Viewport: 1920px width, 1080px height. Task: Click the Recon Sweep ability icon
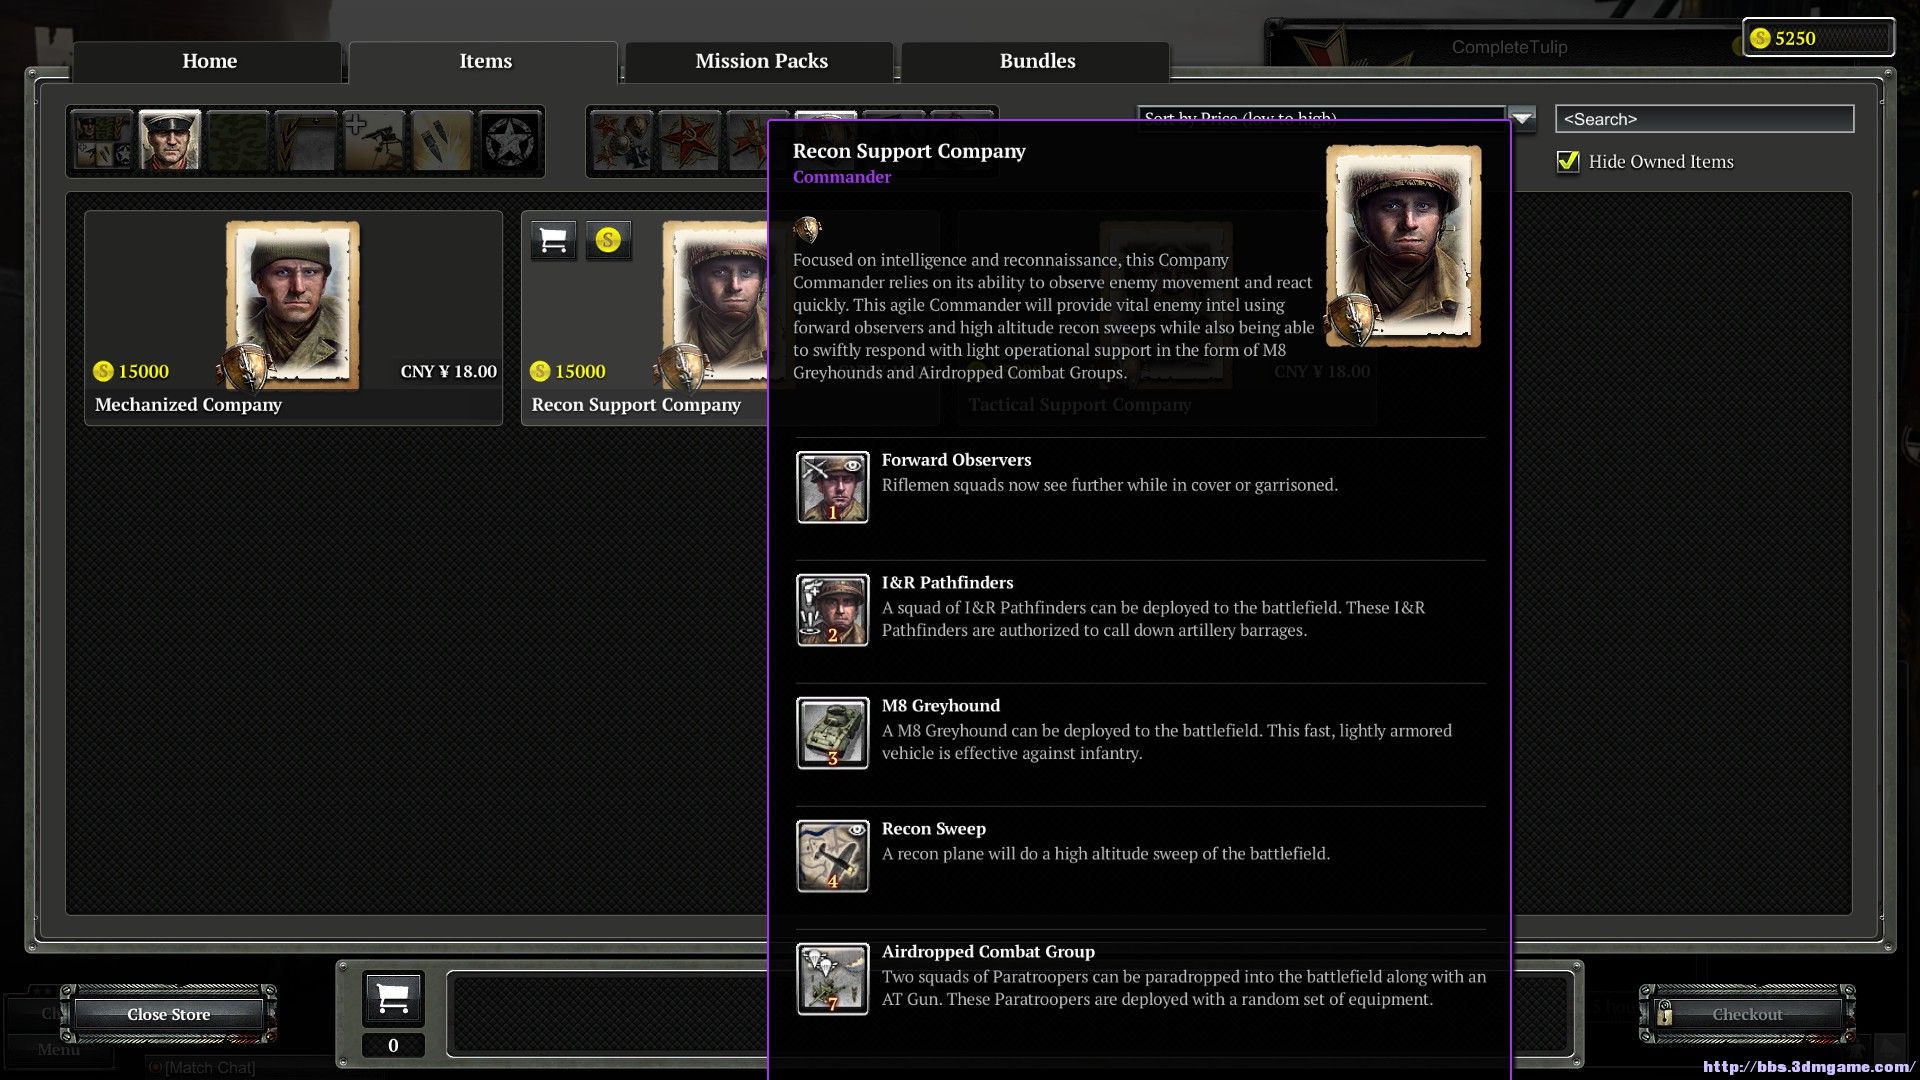click(x=832, y=856)
